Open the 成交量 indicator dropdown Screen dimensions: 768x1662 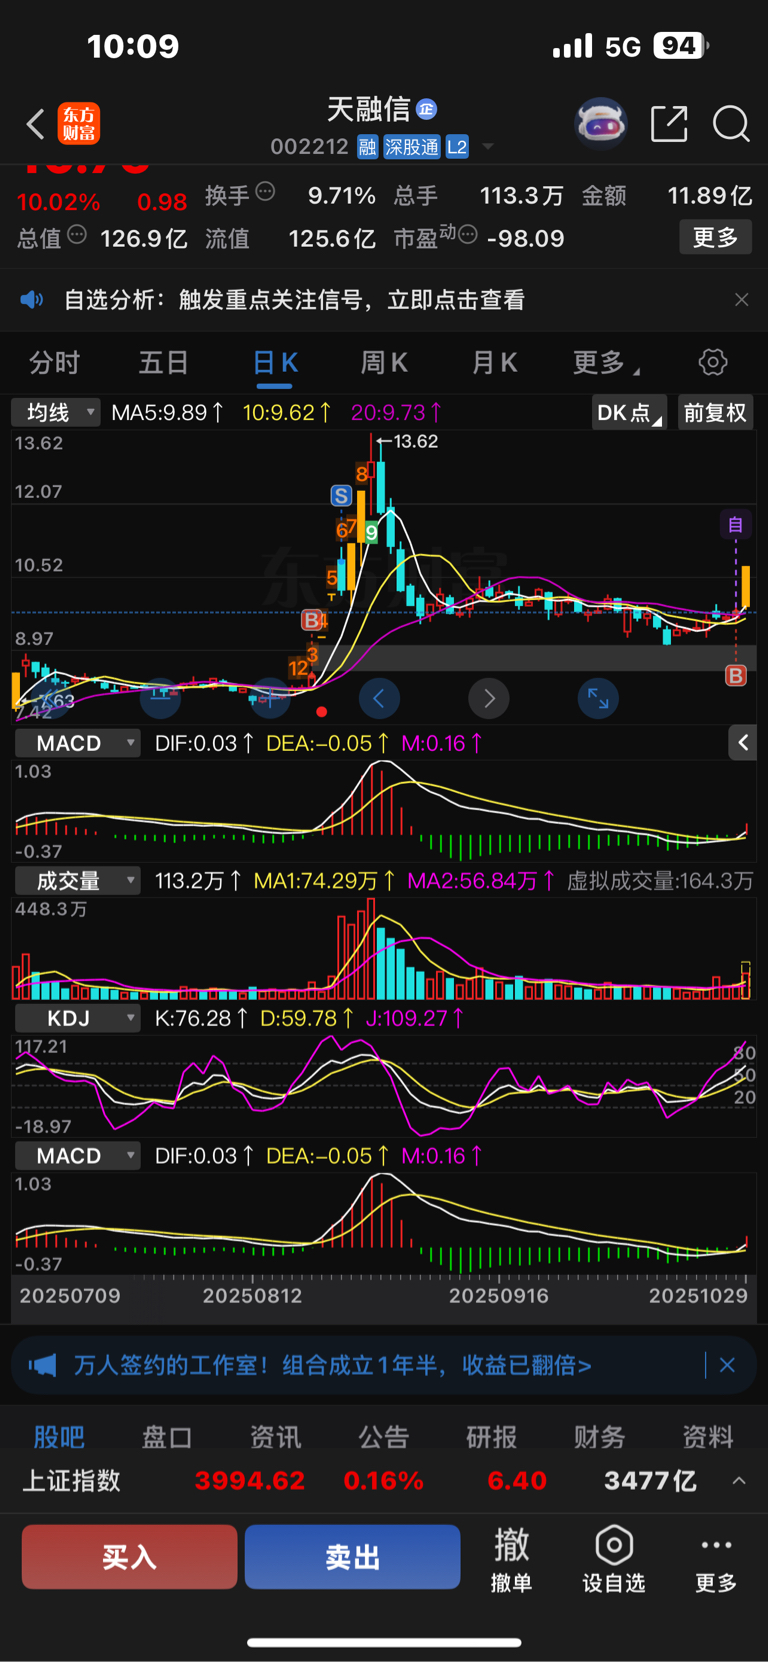click(x=77, y=880)
